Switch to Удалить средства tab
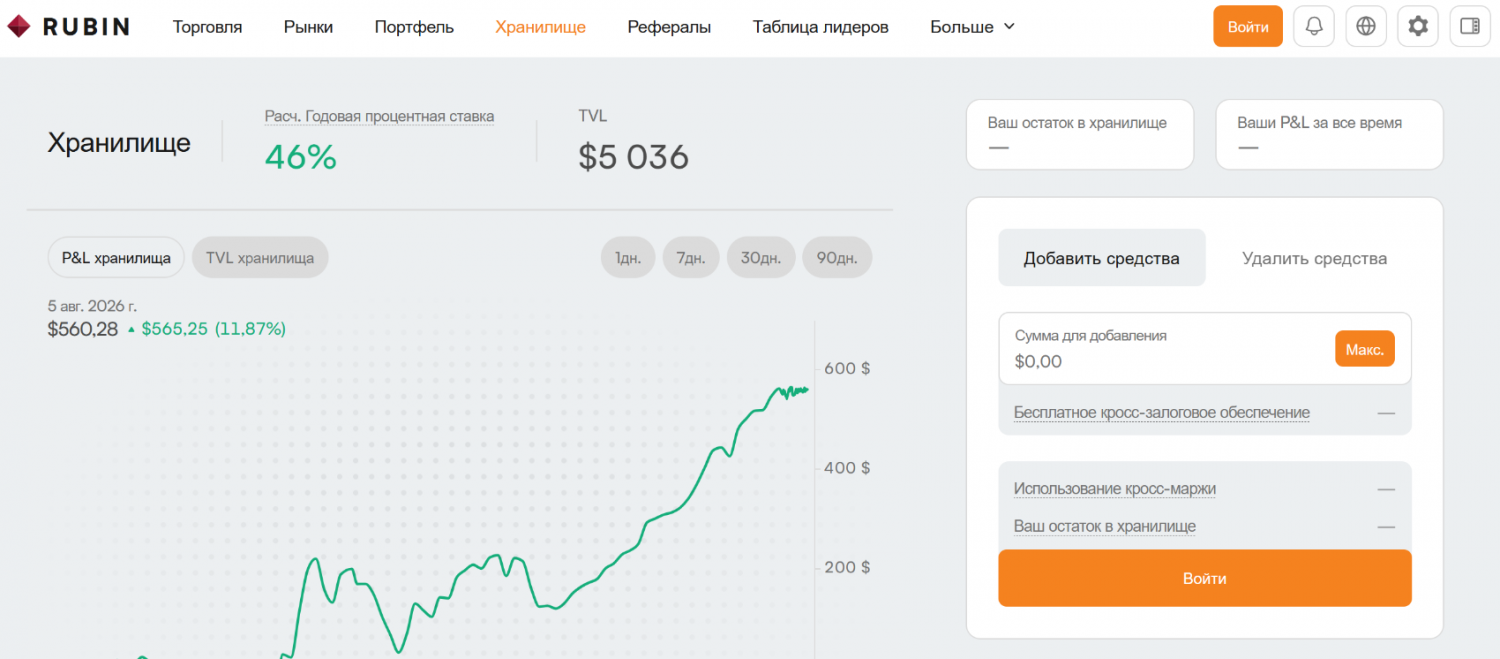Screen dimensions: 1500x659 (x=1314, y=258)
